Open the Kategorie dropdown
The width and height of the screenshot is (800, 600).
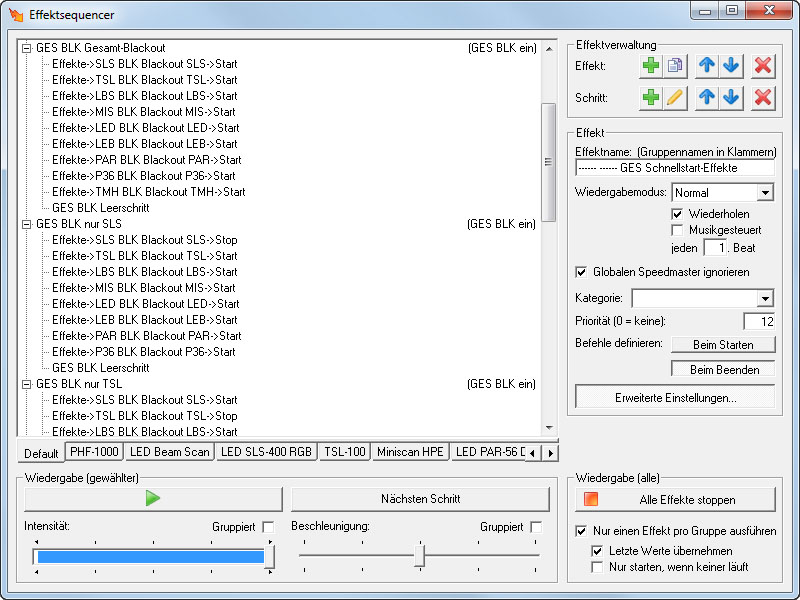765,298
